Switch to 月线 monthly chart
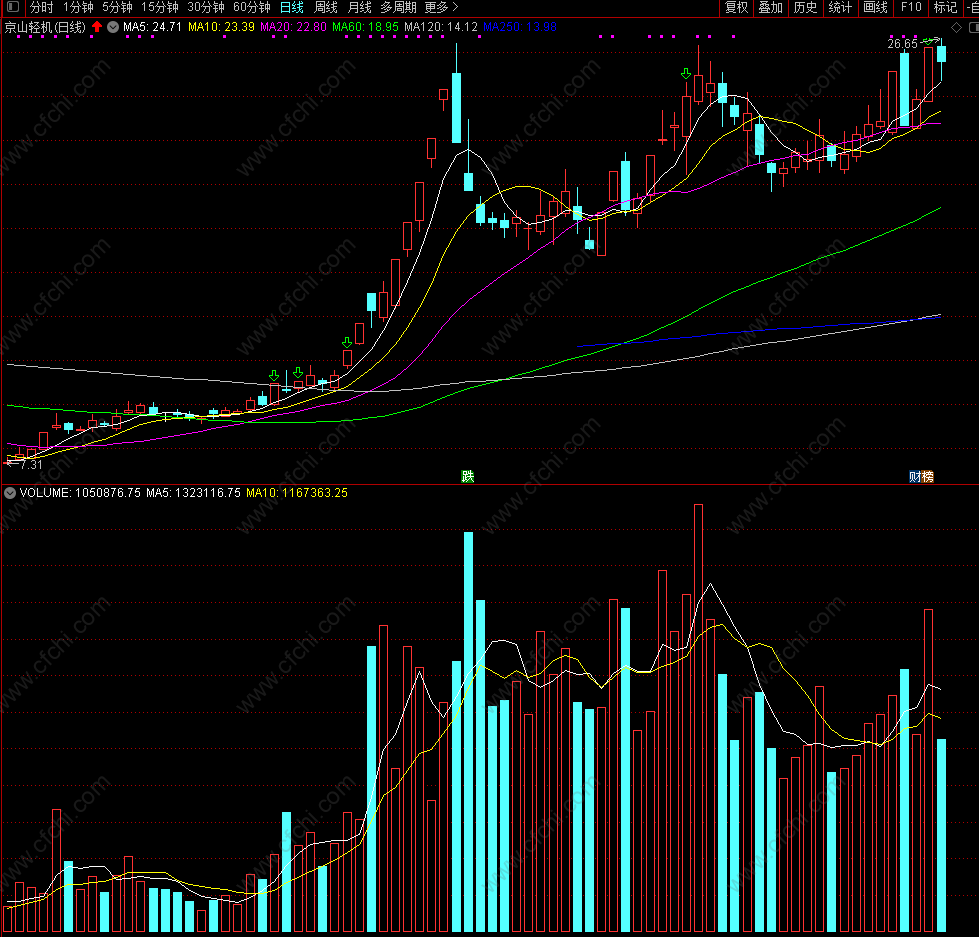Screen dimensions: 979x937 (x=359, y=7)
